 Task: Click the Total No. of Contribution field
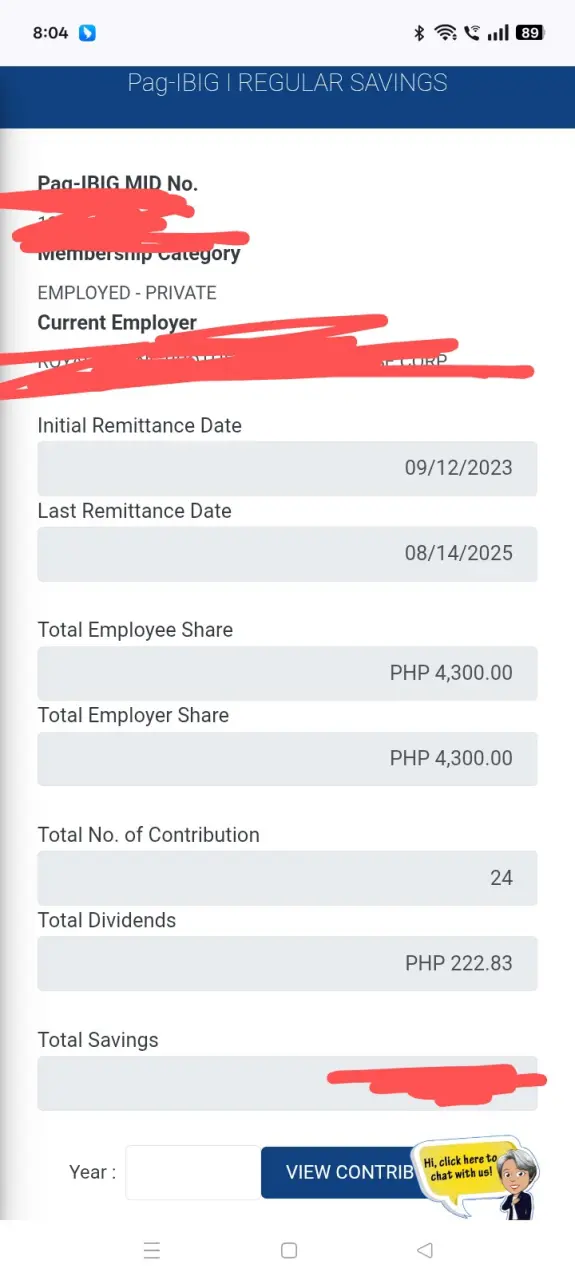point(287,878)
